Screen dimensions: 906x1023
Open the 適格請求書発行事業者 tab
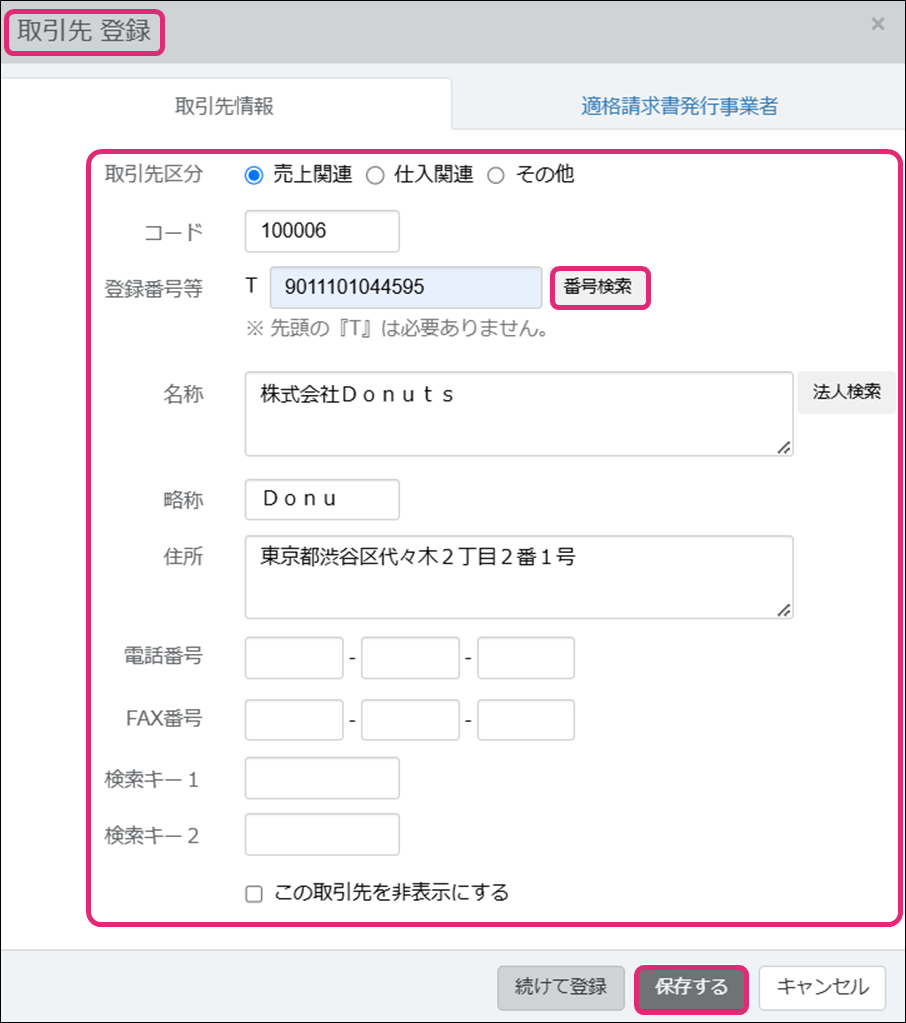coord(679,106)
